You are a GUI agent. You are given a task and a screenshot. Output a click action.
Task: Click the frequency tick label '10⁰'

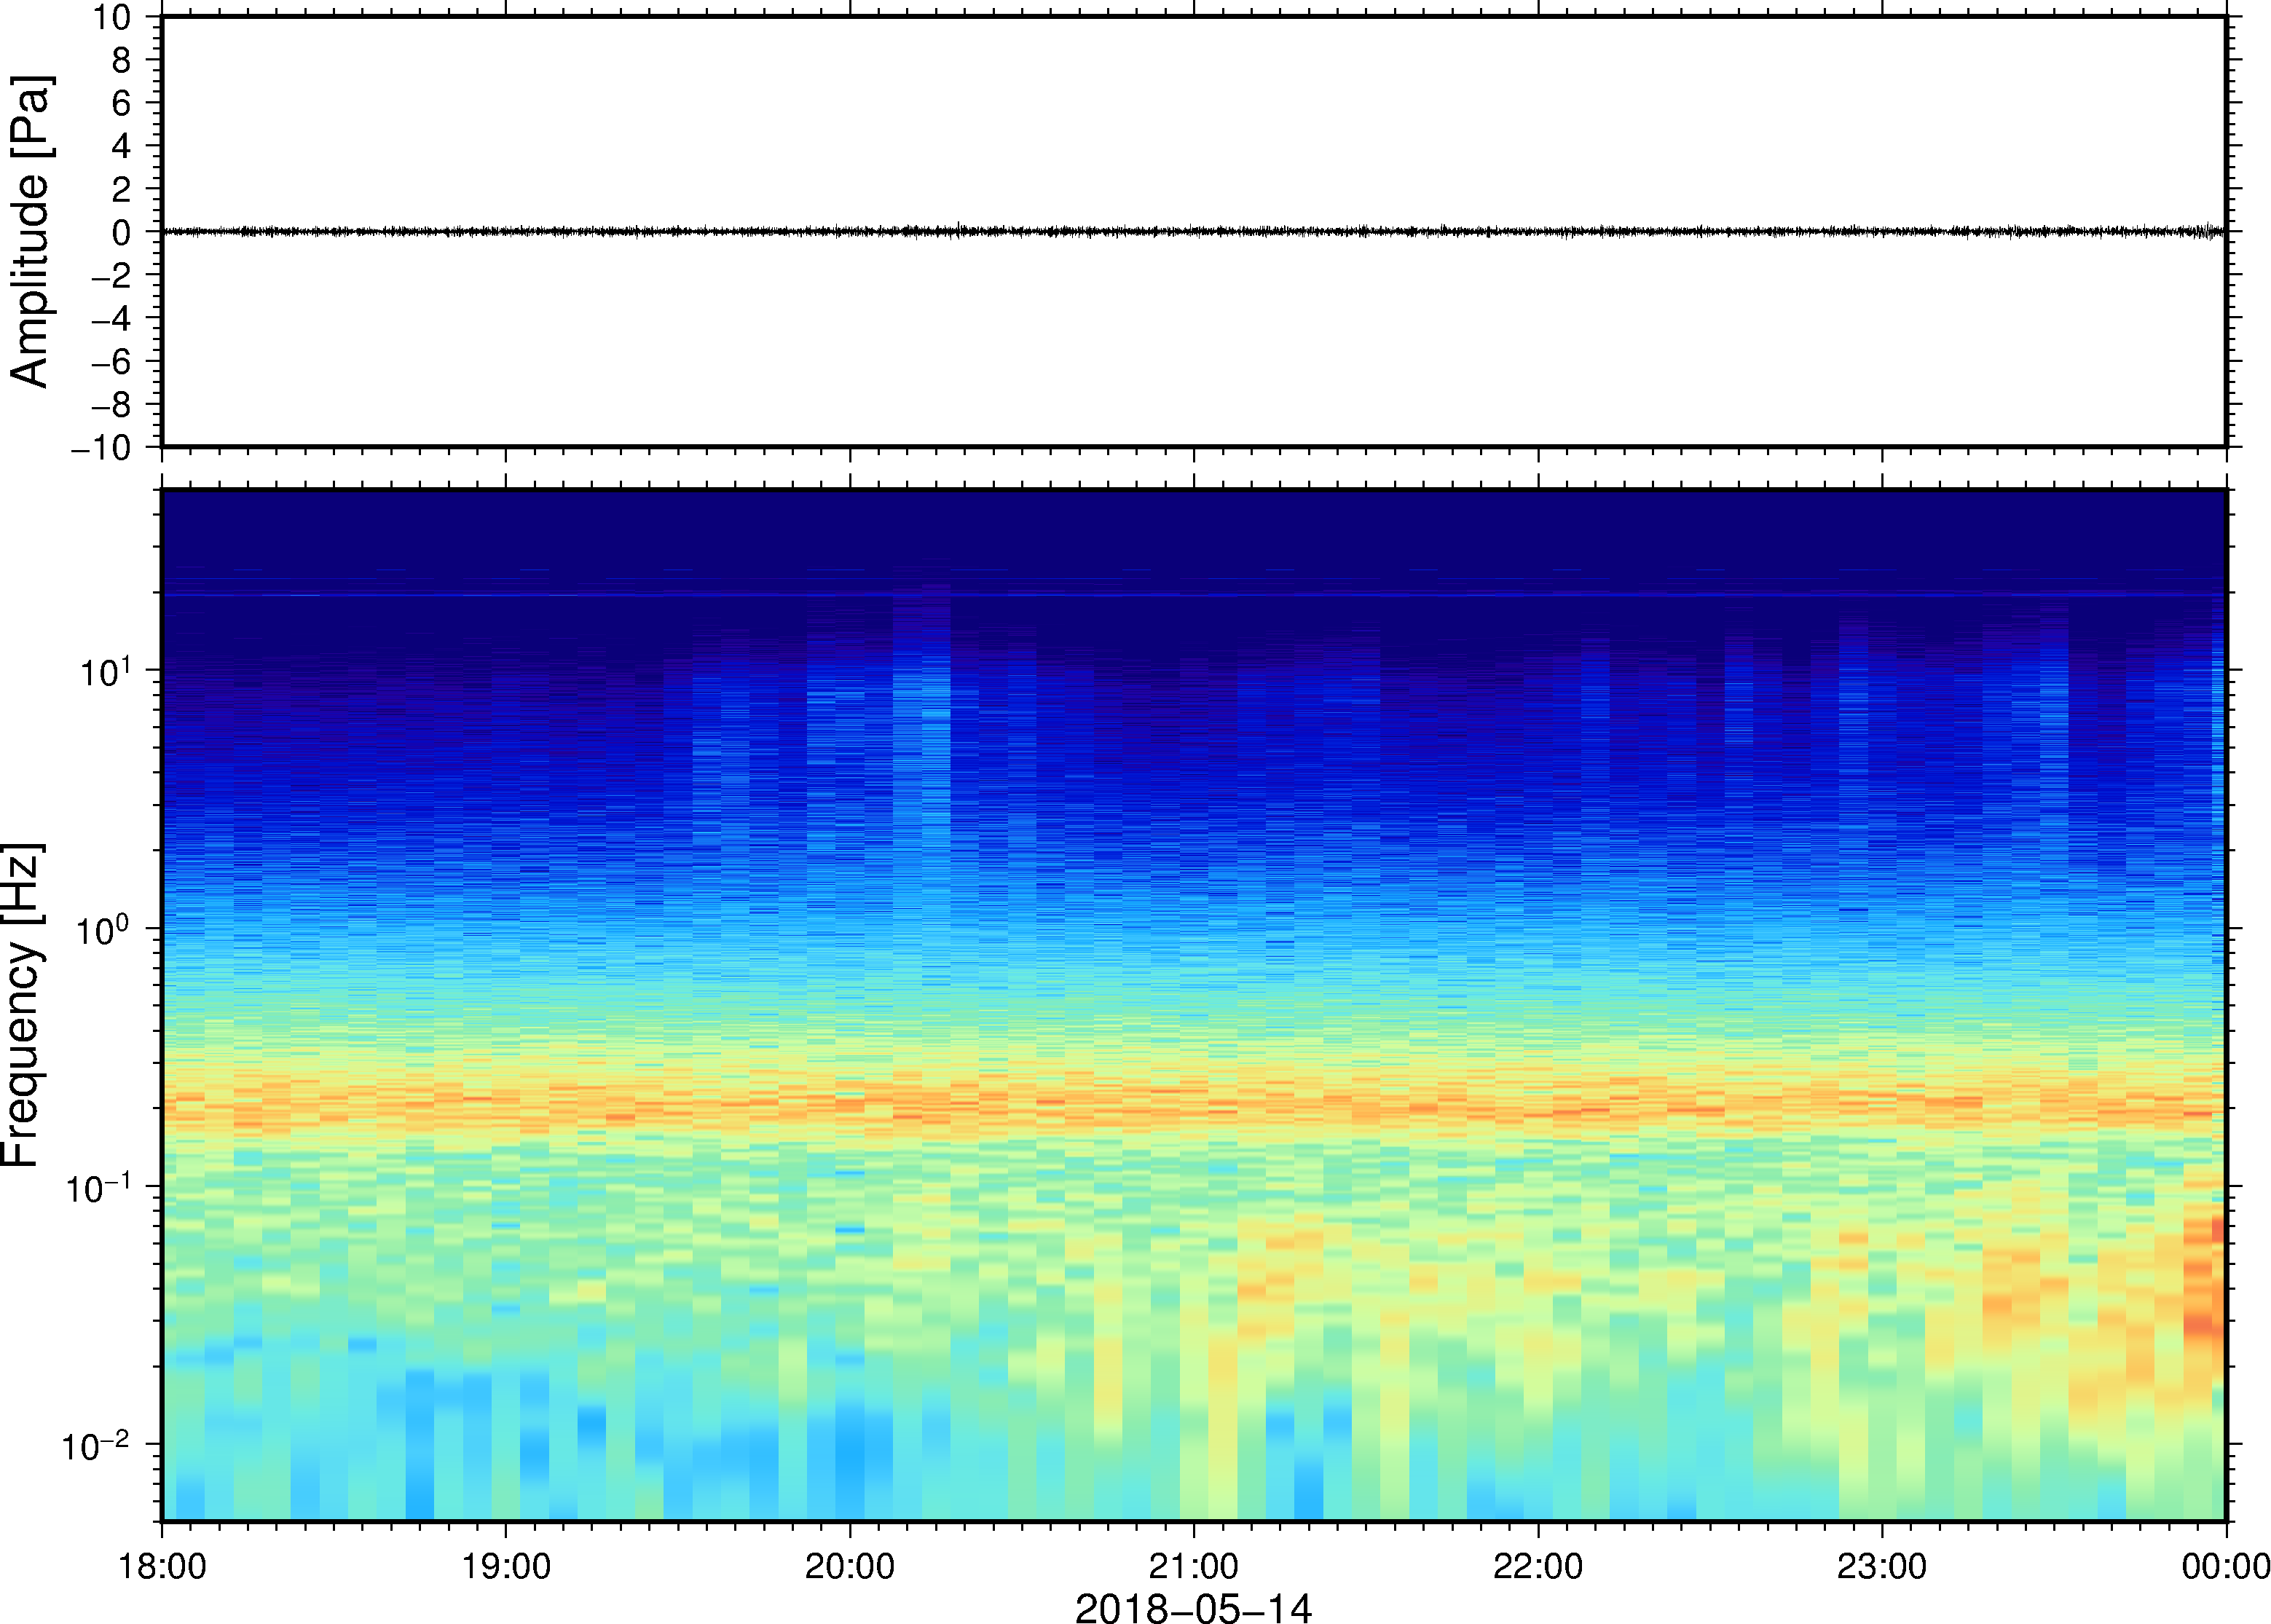(x=104, y=929)
